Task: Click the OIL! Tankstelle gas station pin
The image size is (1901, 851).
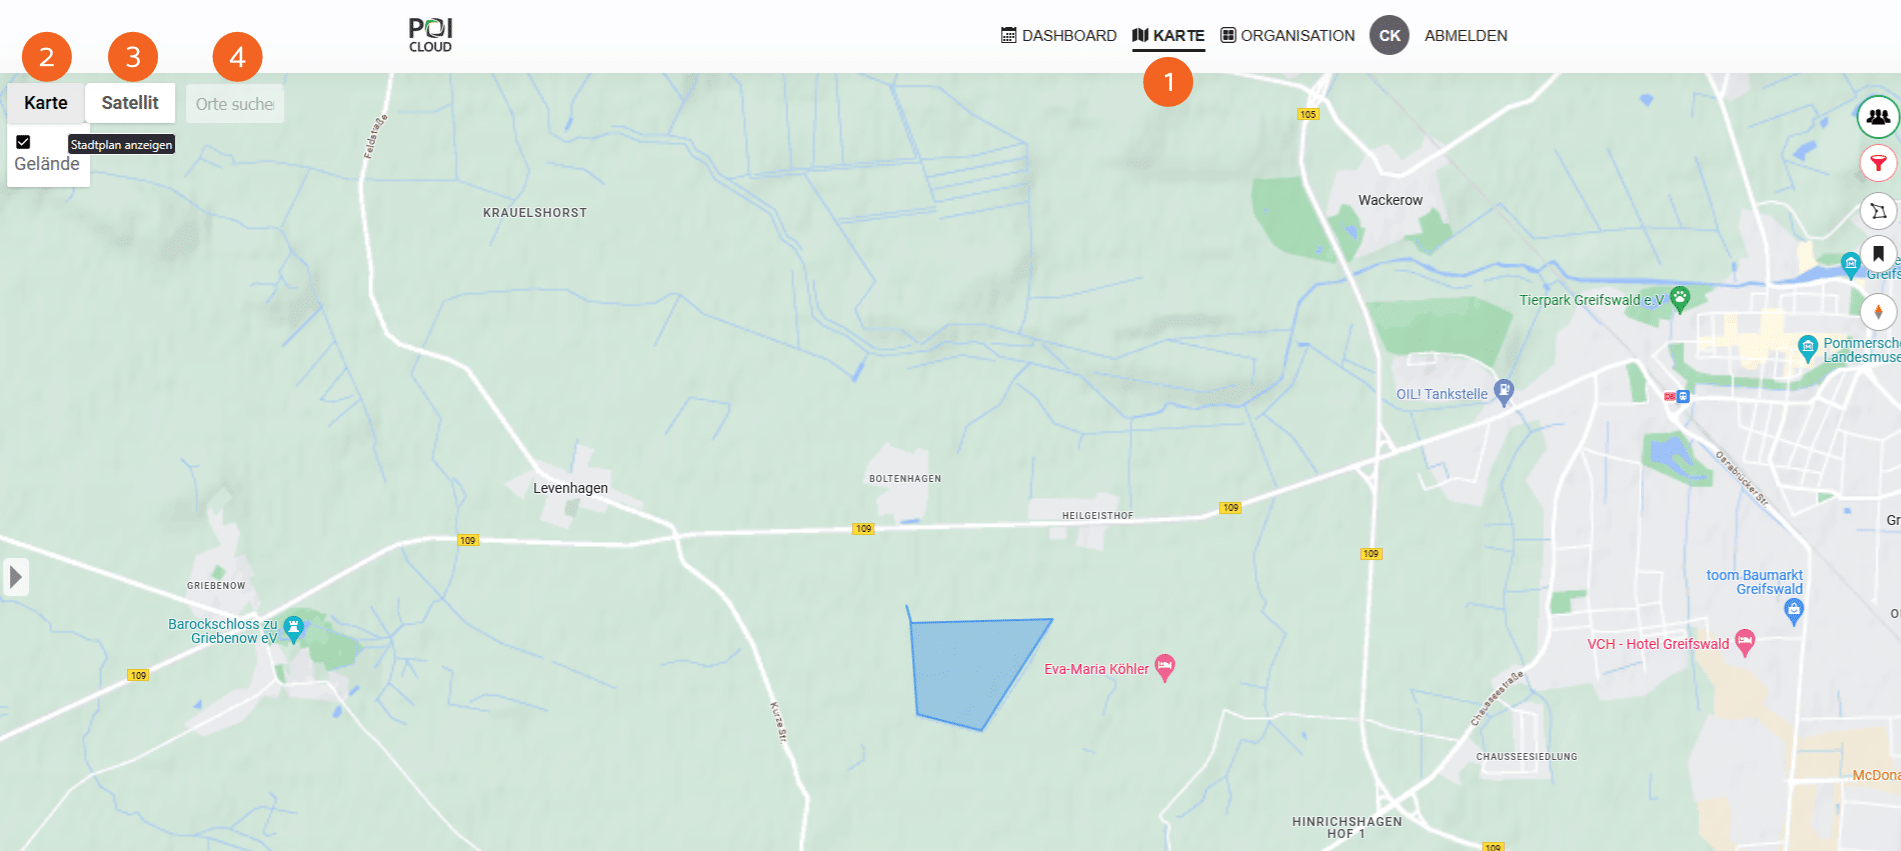Action: pyautogui.click(x=1504, y=391)
